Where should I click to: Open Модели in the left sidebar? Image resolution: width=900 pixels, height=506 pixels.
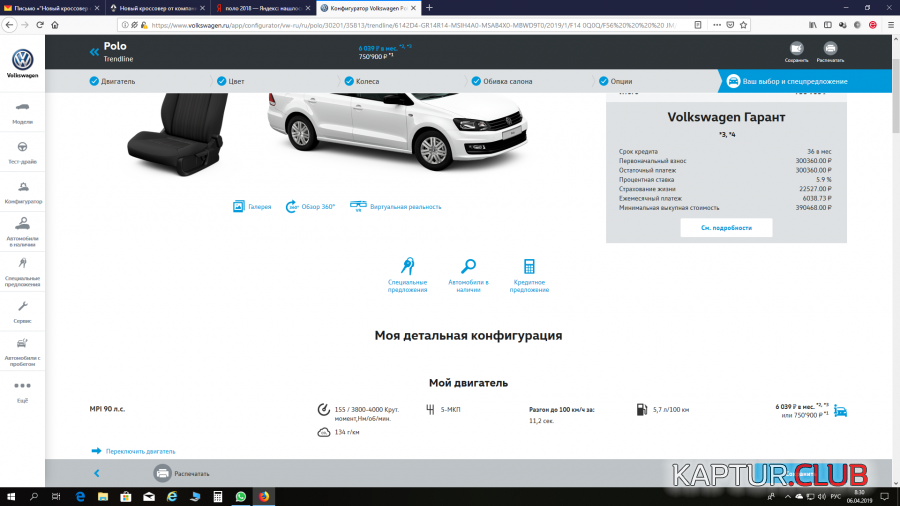[22, 109]
